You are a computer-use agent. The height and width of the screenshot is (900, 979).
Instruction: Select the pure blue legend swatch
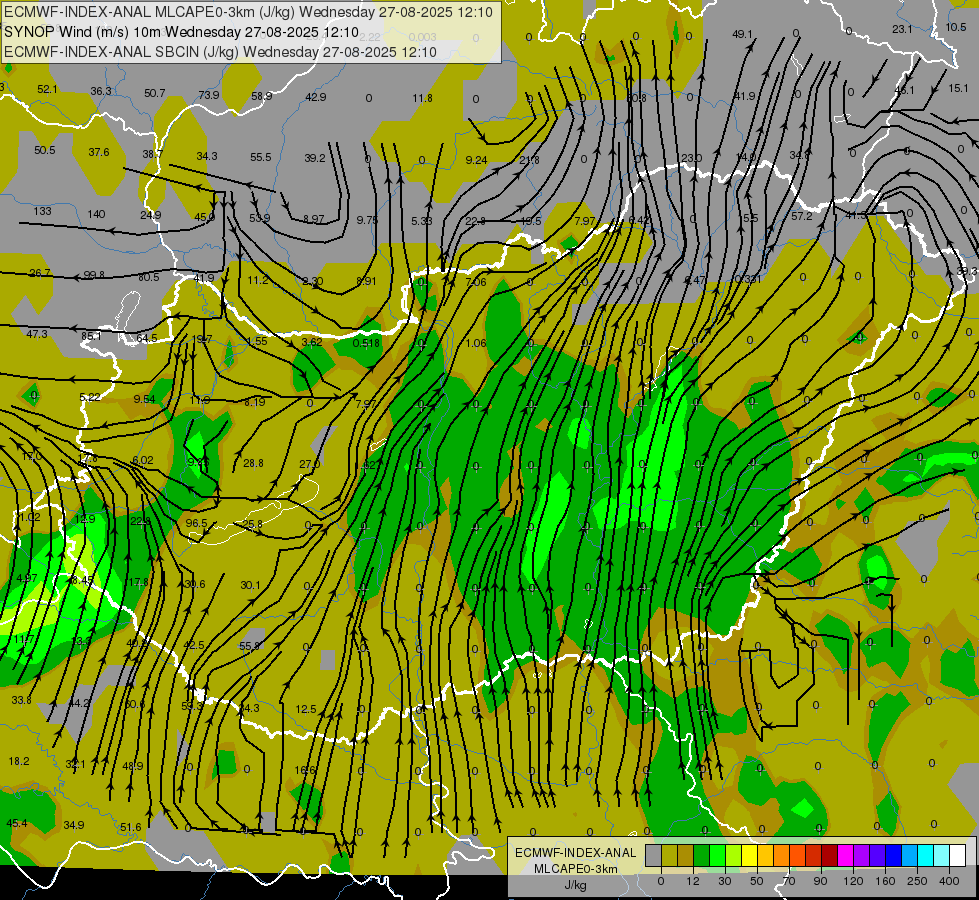pyautogui.click(x=894, y=855)
